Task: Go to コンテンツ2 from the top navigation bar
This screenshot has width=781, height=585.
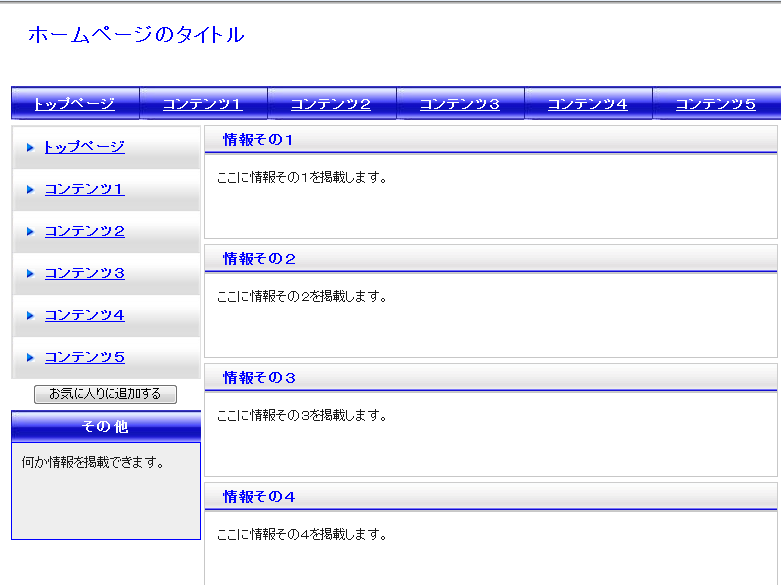Action: click(331, 104)
